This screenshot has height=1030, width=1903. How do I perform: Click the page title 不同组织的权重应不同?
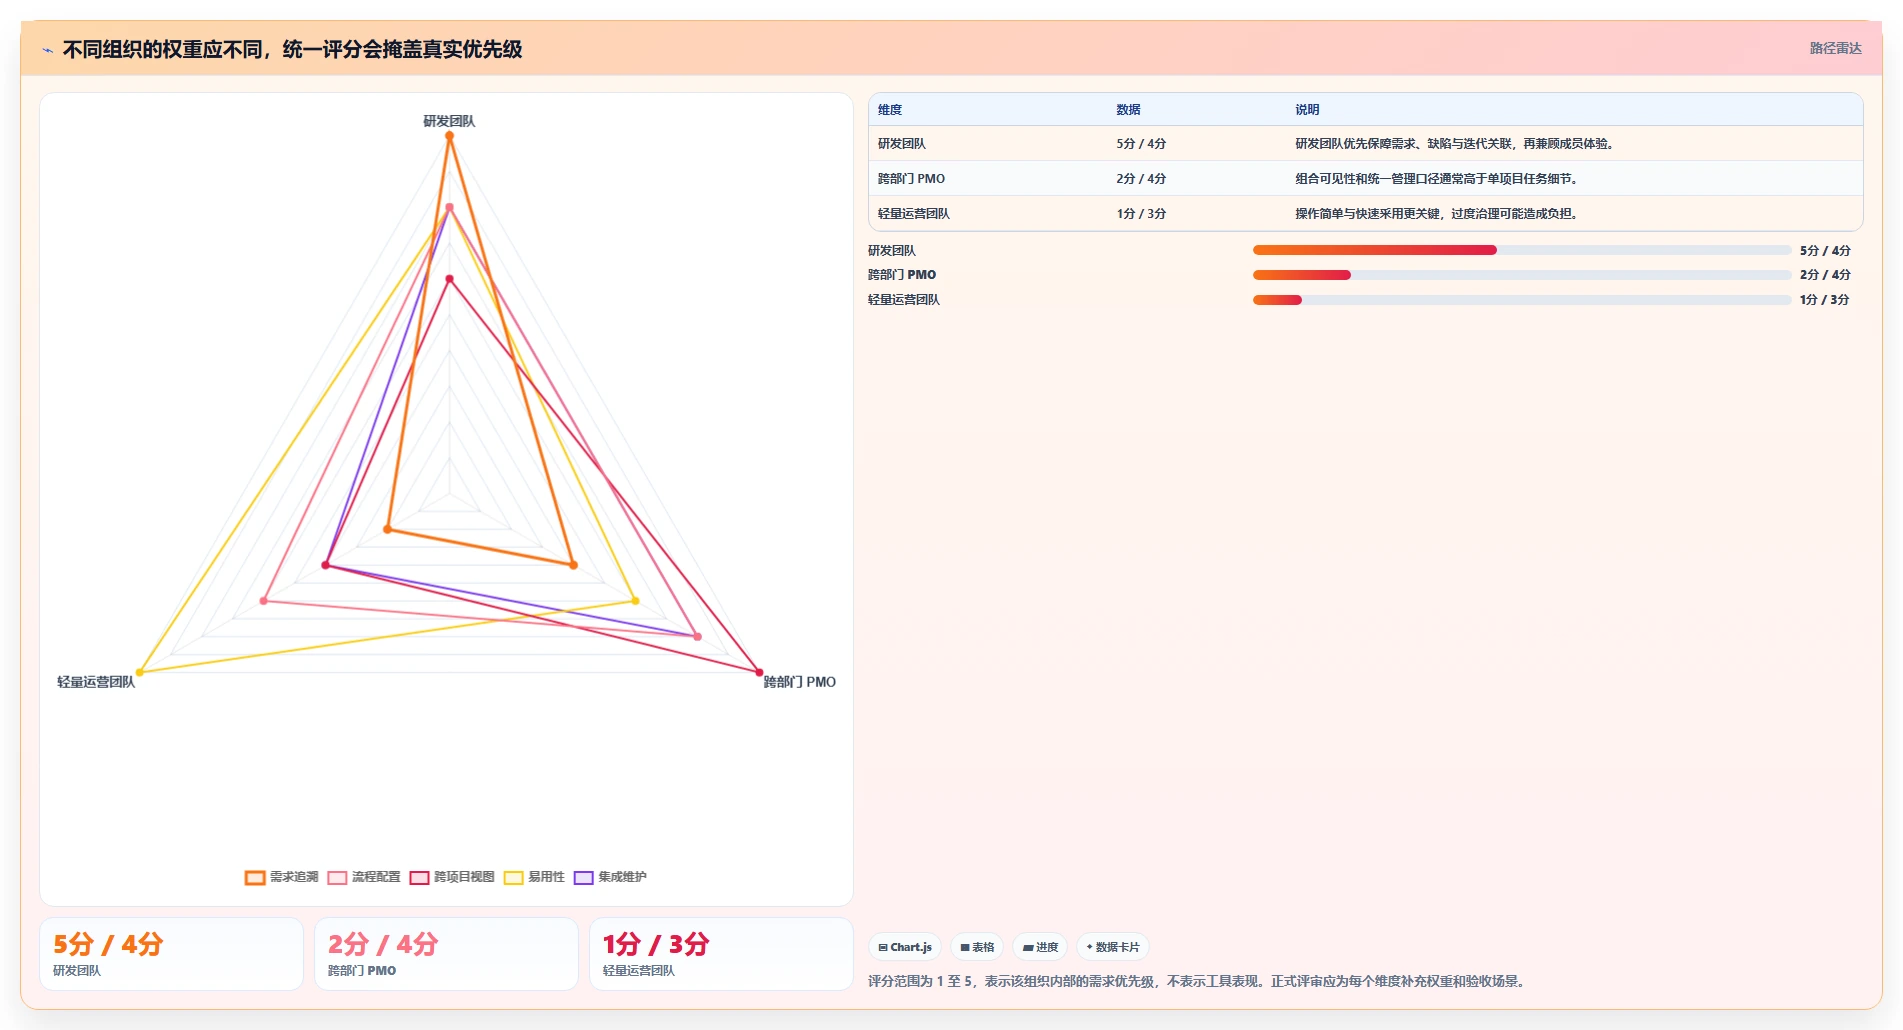292,49
